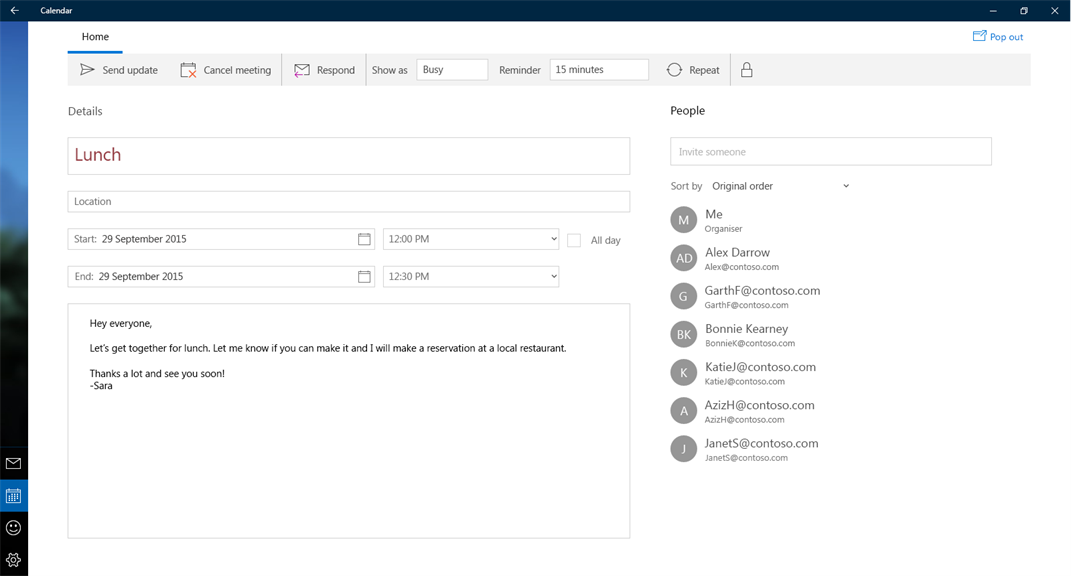Click the 'Me' organiser name
Viewport: 1072px width, 576px height.
pos(714,214)
